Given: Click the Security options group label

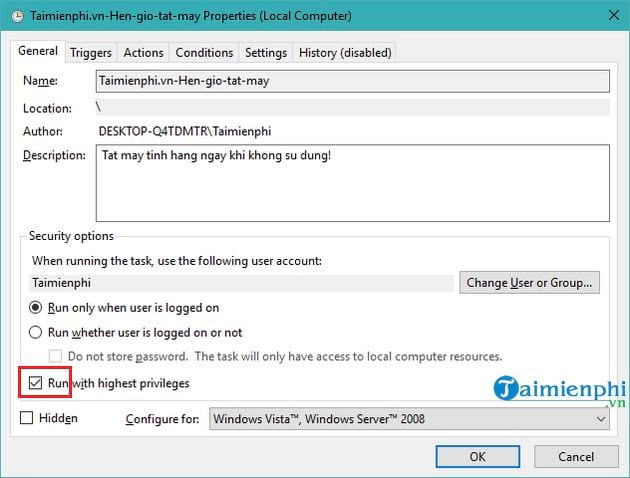Looking at the screenshot, I should tap(71, 236).
